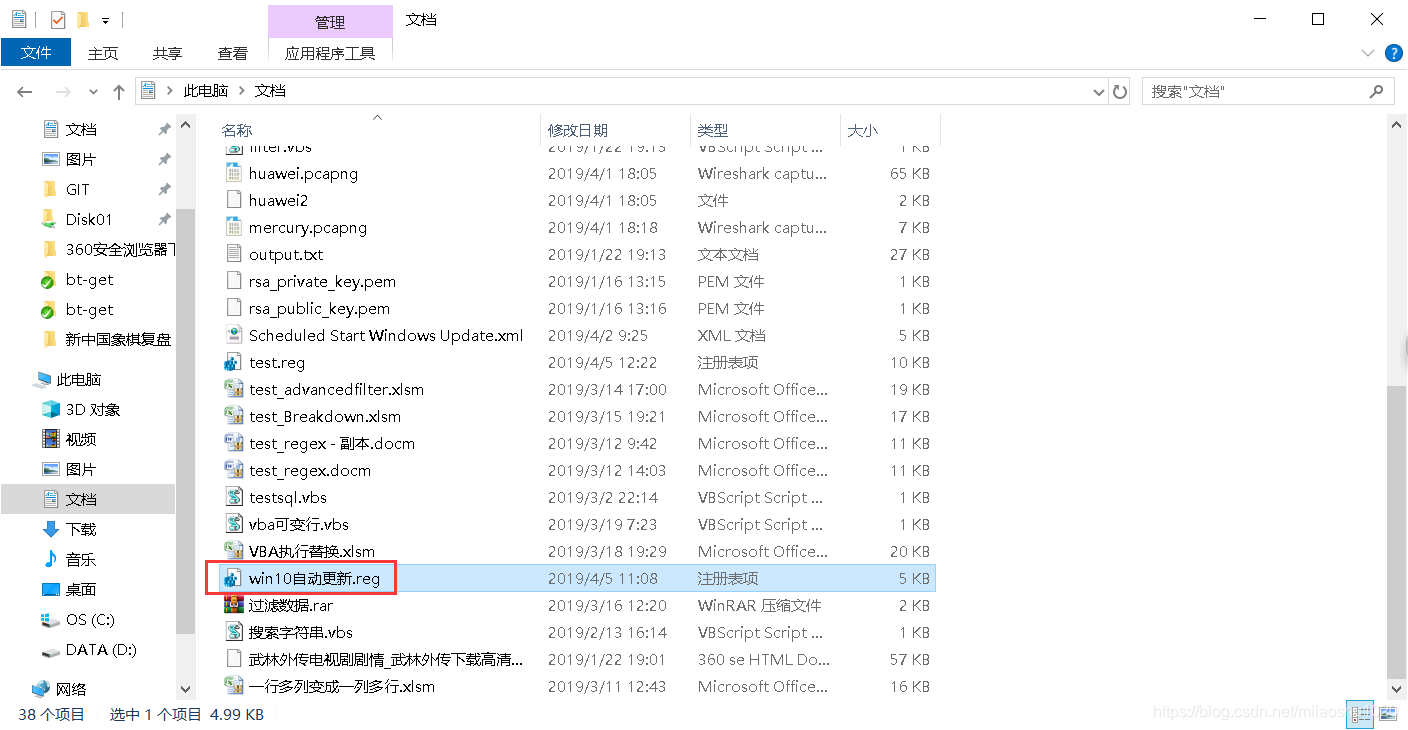The width and height of the screenshot is (1408, 730).
Task: Switch to large thumbnails view icon
Action: tap(1387, 714)
